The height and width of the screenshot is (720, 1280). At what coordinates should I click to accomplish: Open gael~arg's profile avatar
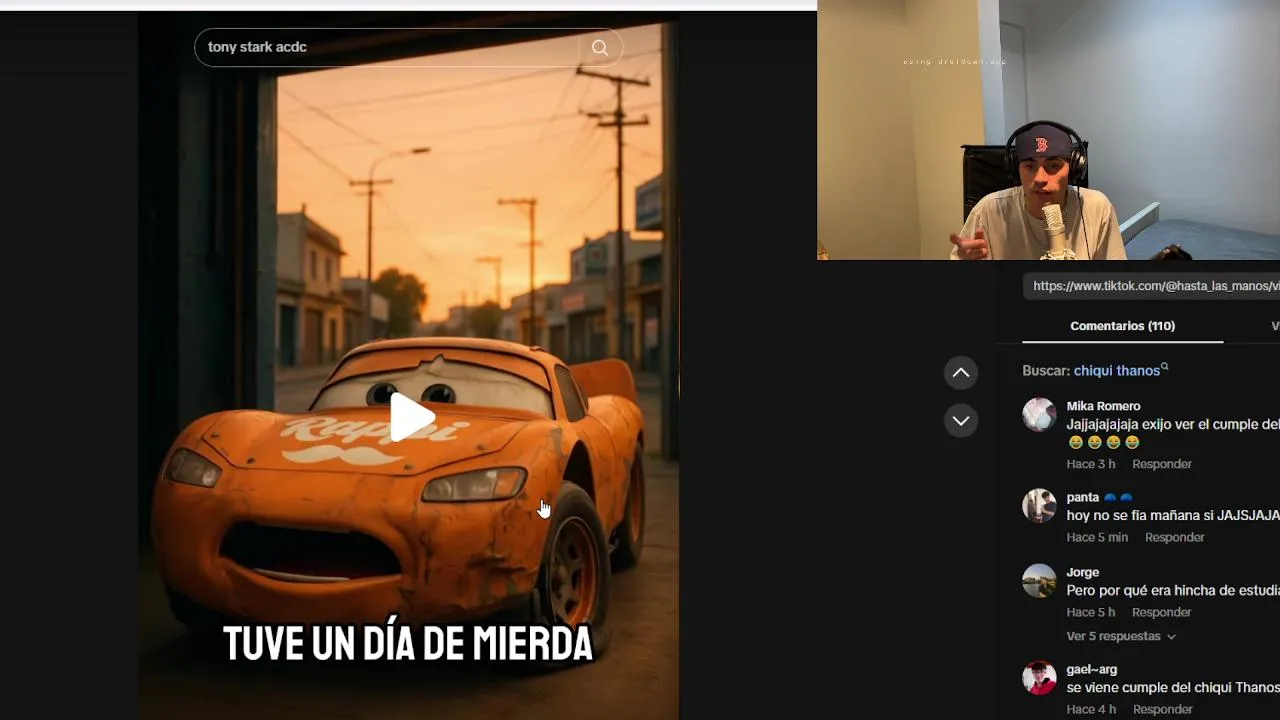(1039, 677)
